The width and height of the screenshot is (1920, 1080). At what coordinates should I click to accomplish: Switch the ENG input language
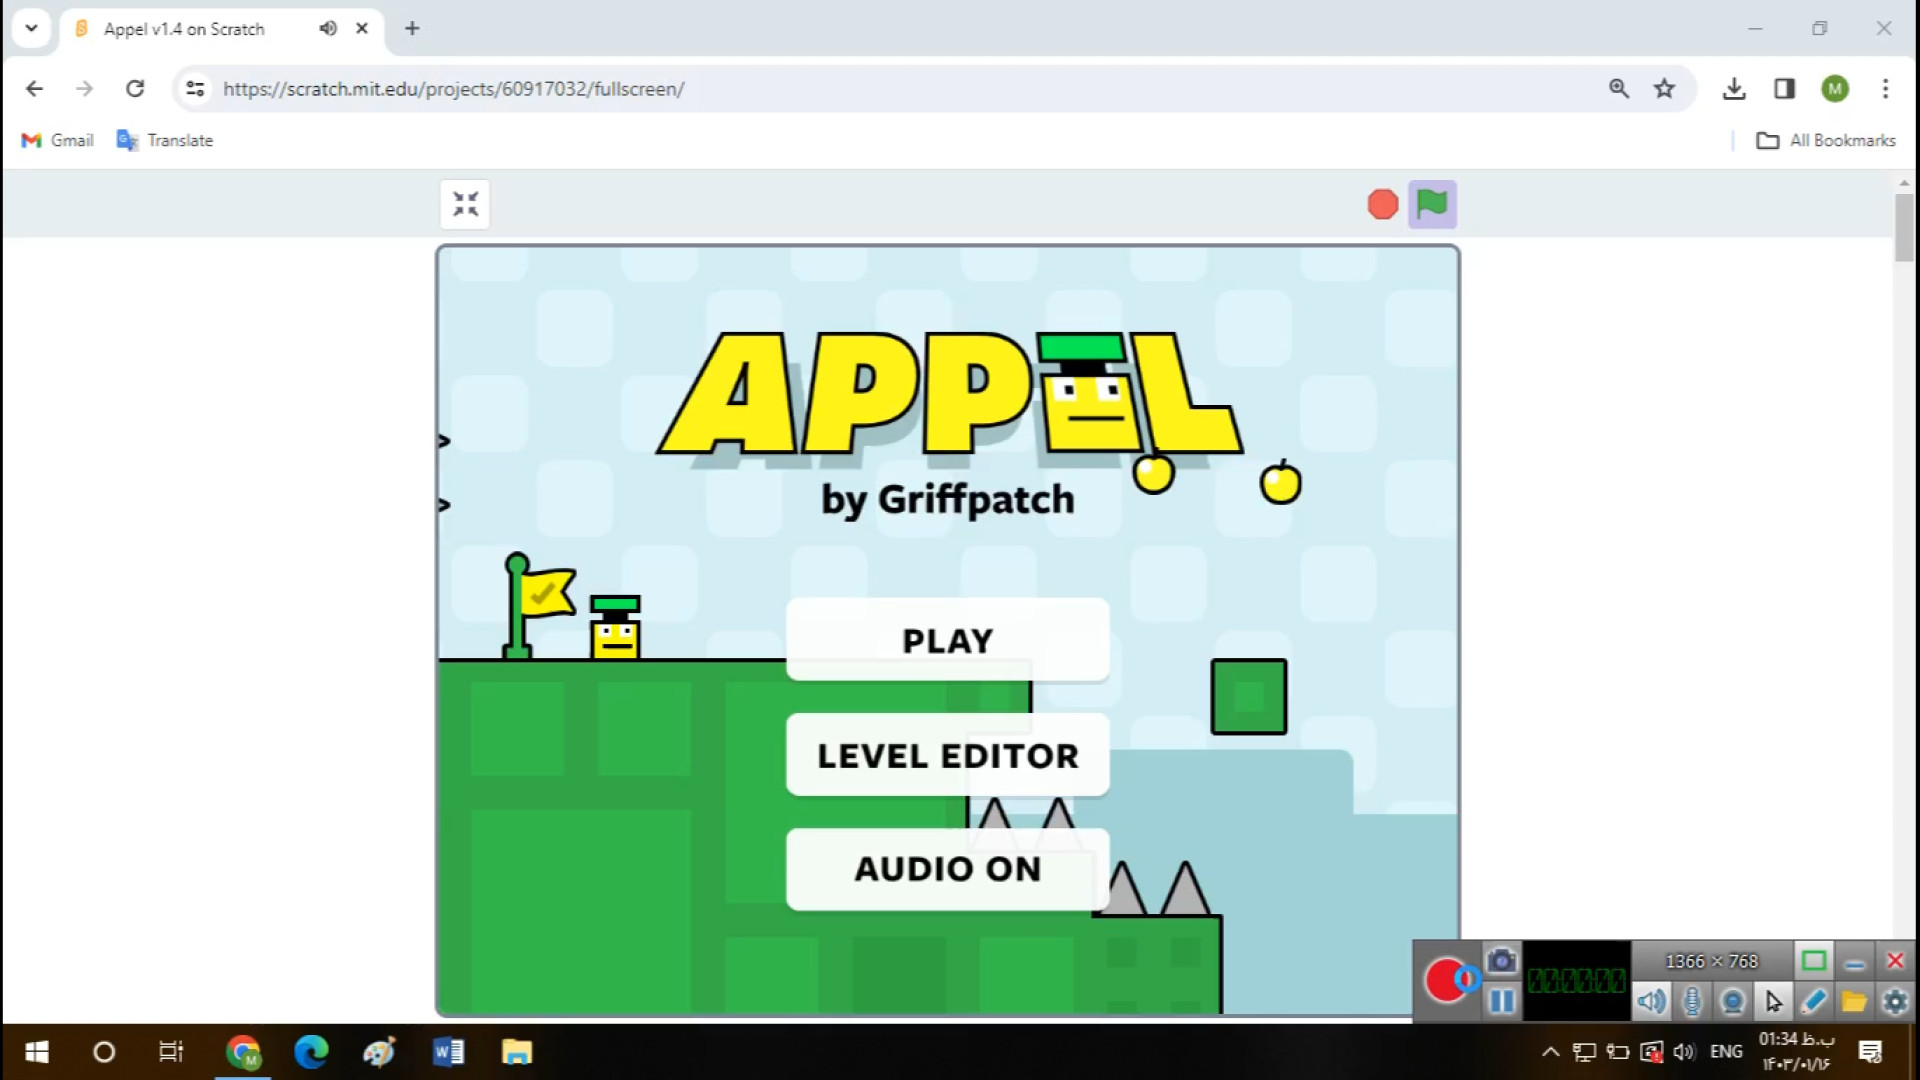tap(1726, 1052)
